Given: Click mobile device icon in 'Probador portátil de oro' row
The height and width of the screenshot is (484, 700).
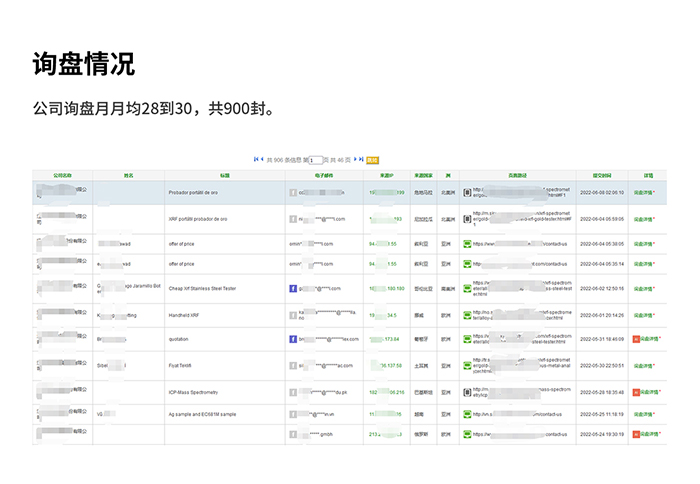Looking at the screenshot, I should pos(467,192).
